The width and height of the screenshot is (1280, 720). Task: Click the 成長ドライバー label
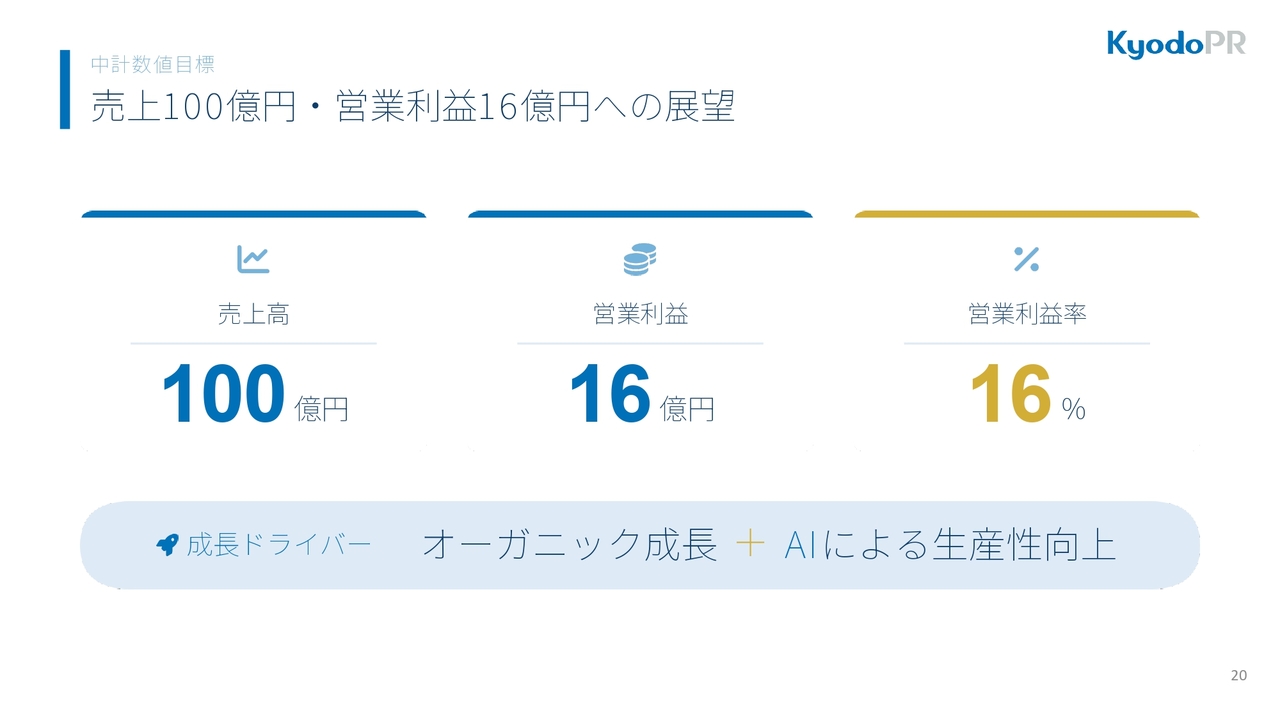tap(279, 545)
